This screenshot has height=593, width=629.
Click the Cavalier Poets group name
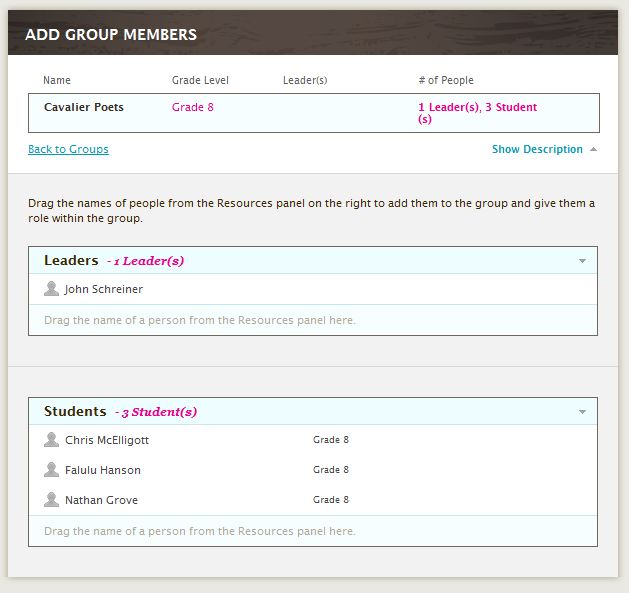click(x=84, y=107)
